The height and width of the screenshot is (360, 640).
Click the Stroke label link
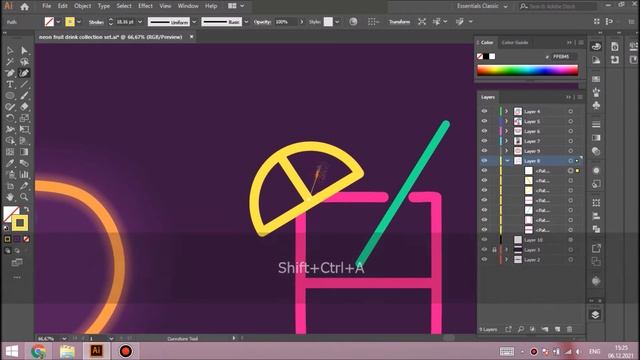point(96,22)
